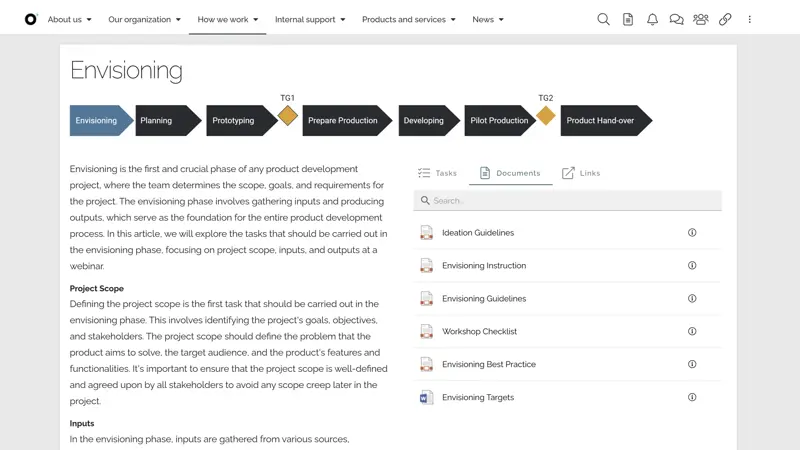The image size is (800, 450).
Task: Select the Planning process step
Action: click(168, 120)
